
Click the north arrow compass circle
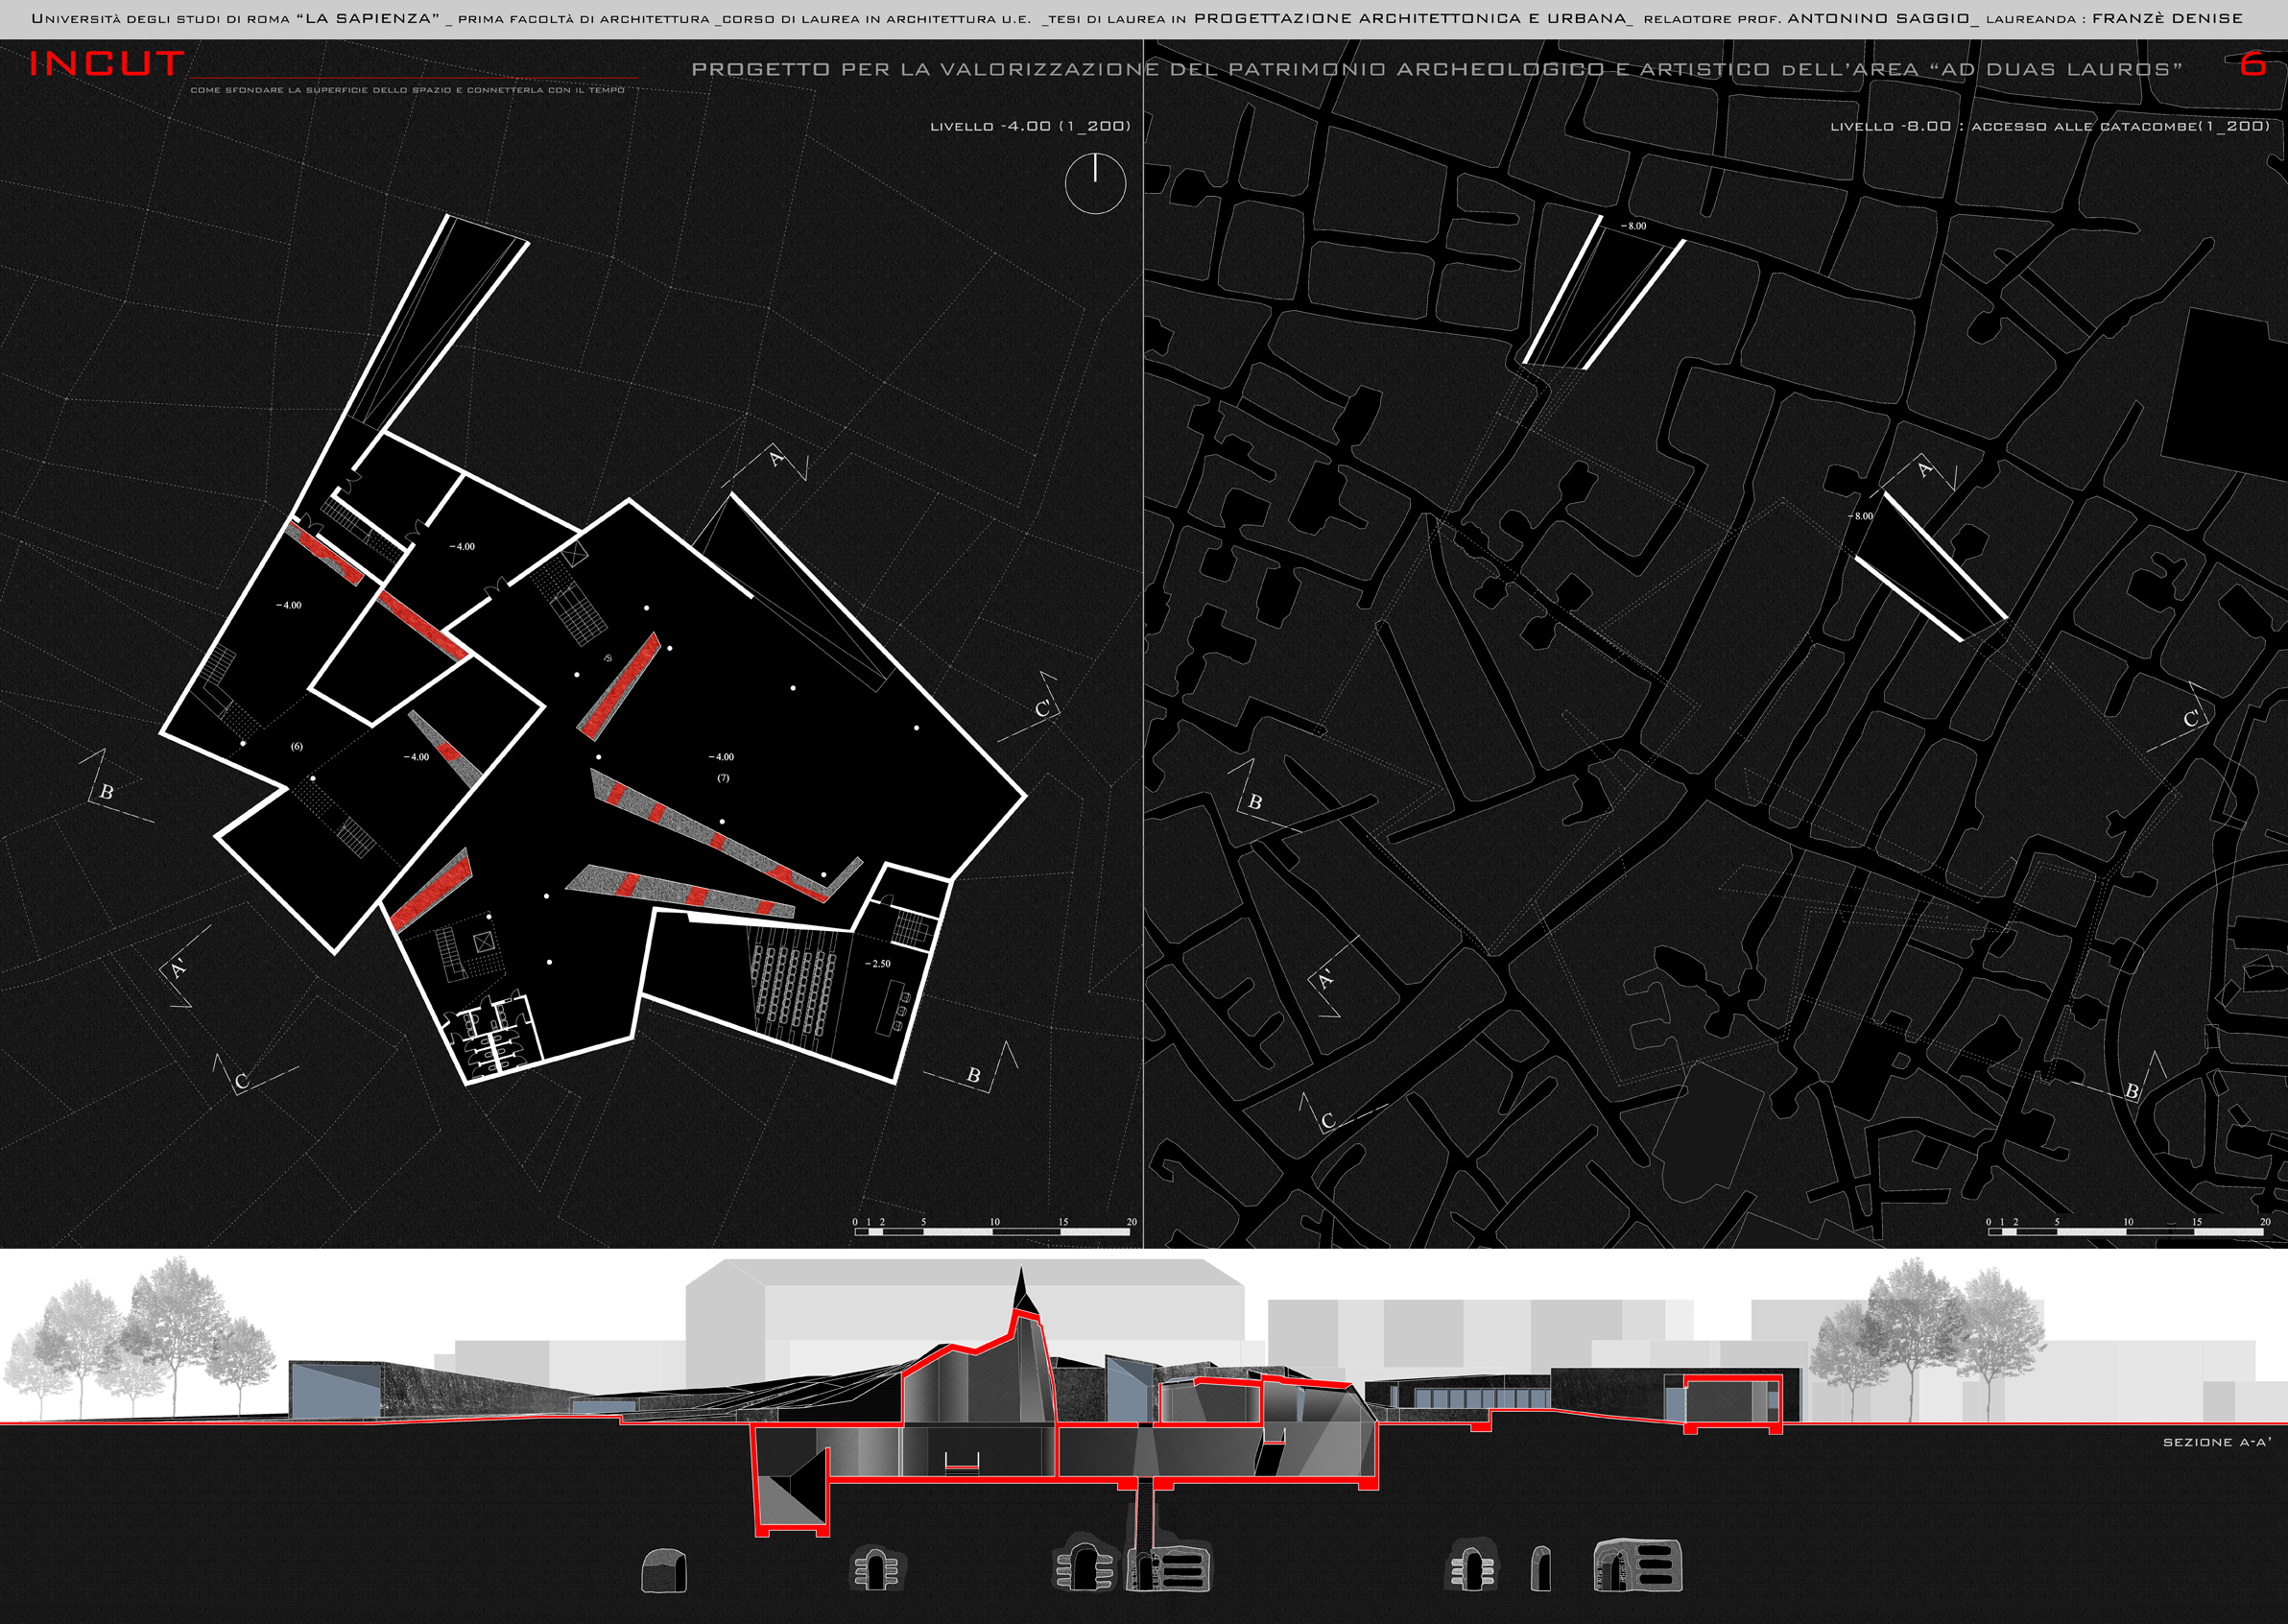1095,184
